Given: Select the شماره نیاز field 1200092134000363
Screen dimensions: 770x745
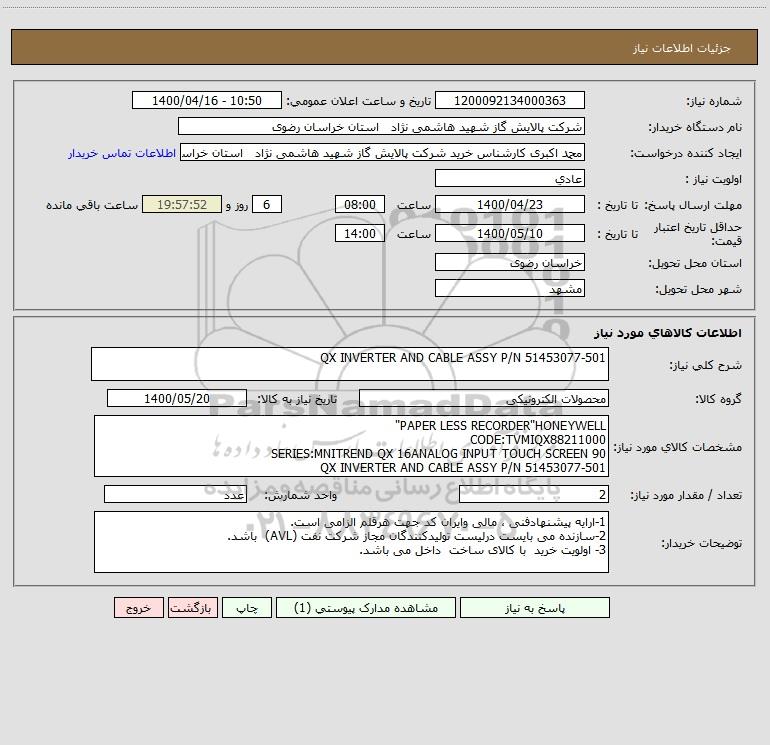Looking at the screenshot, I should (x=510, y=100).
